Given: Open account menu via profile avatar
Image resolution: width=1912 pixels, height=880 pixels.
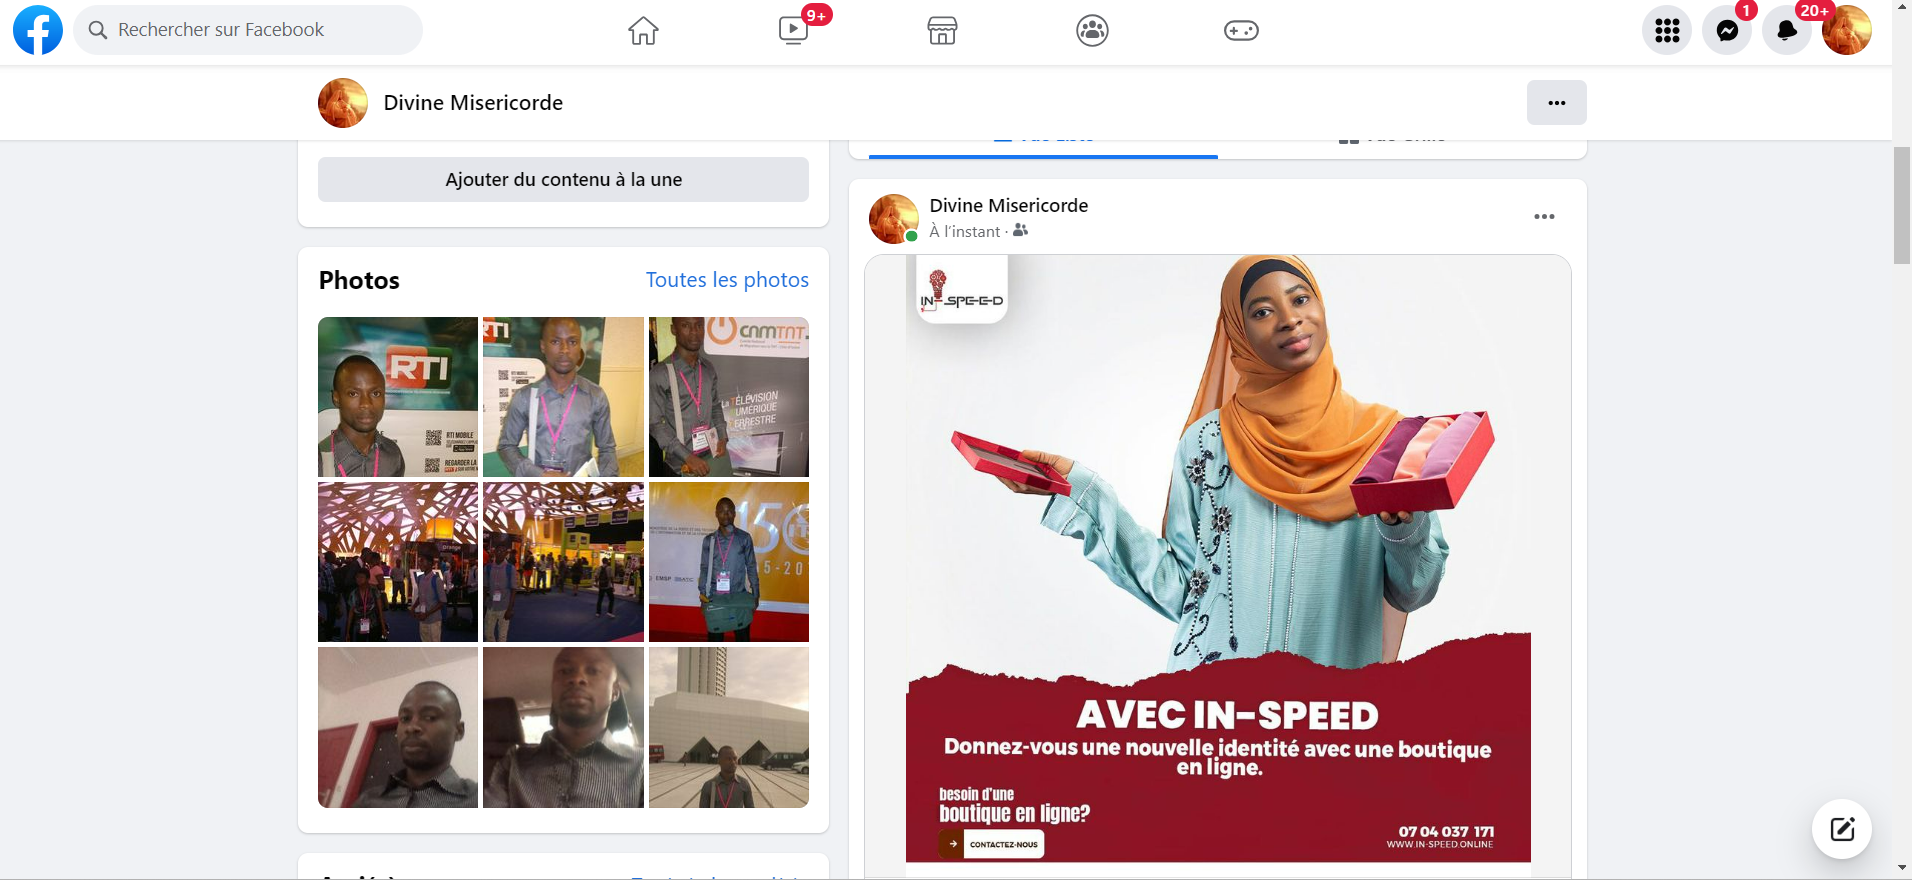Looking at the screenshot, I should (1846, 31).
